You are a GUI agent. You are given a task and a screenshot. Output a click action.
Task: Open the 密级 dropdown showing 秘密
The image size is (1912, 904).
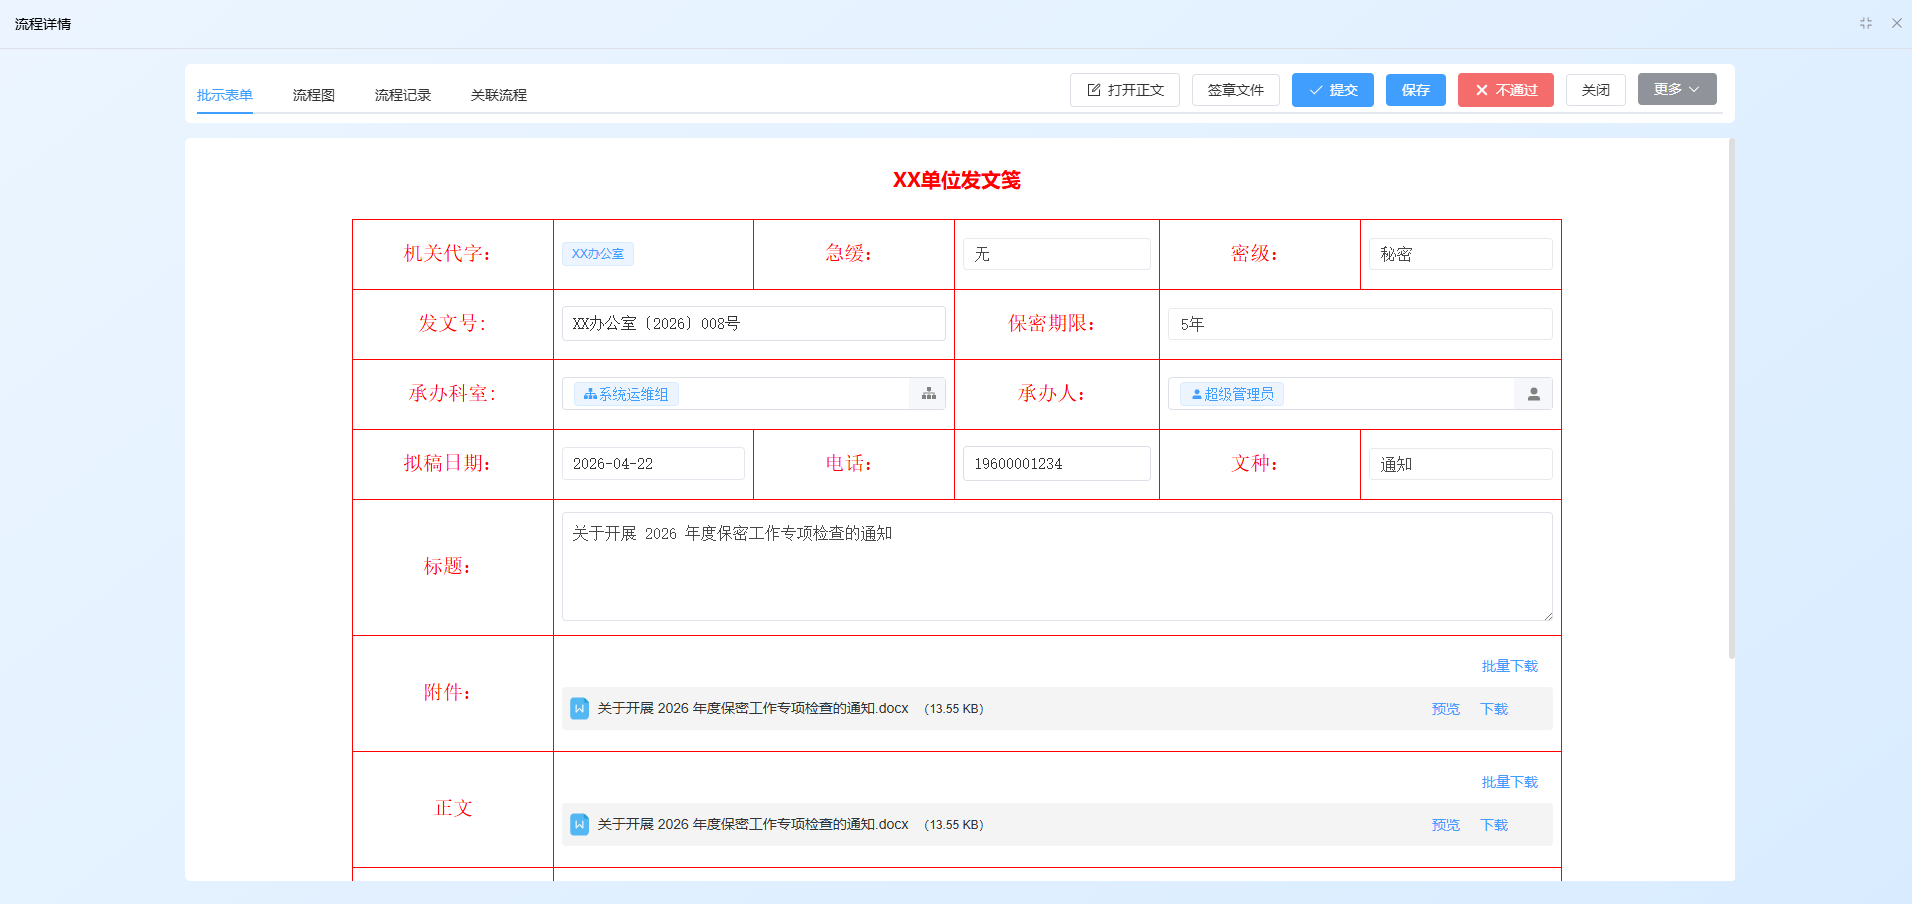click(1461, 254)
